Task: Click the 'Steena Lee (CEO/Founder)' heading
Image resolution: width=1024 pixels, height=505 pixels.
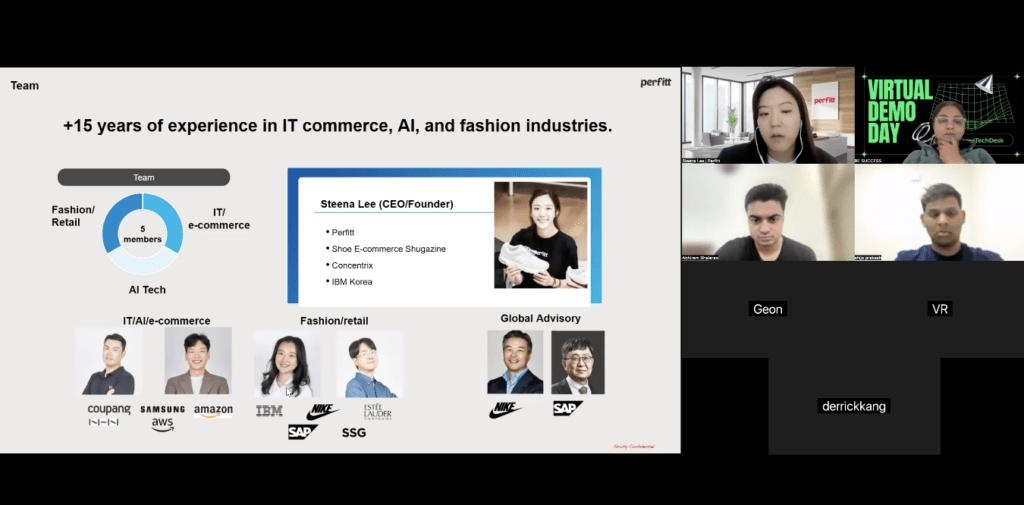Action: [x=387, y=204]
